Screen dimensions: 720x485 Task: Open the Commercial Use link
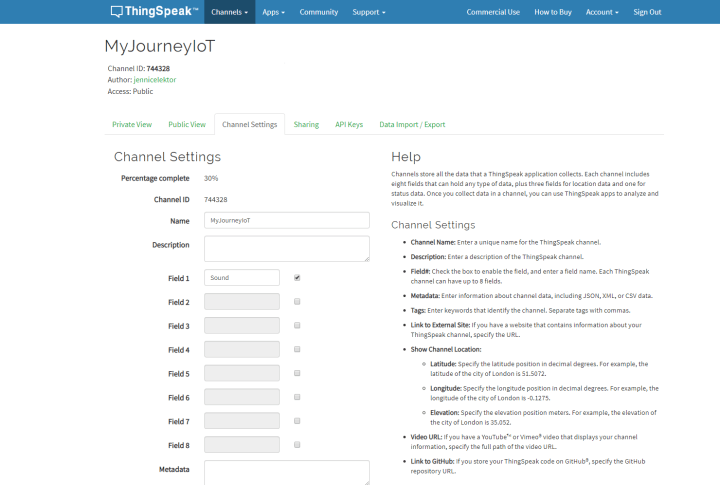[x=493, y=12]
